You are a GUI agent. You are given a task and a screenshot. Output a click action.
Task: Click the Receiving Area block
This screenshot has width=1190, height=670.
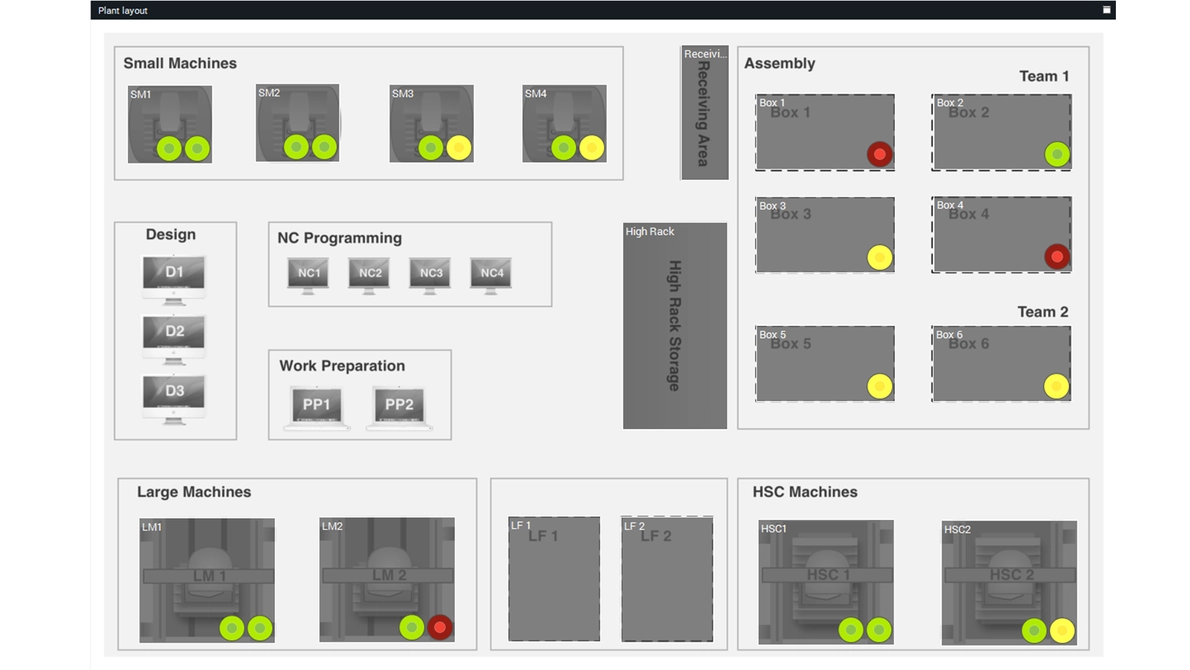(x=704, y=112)
